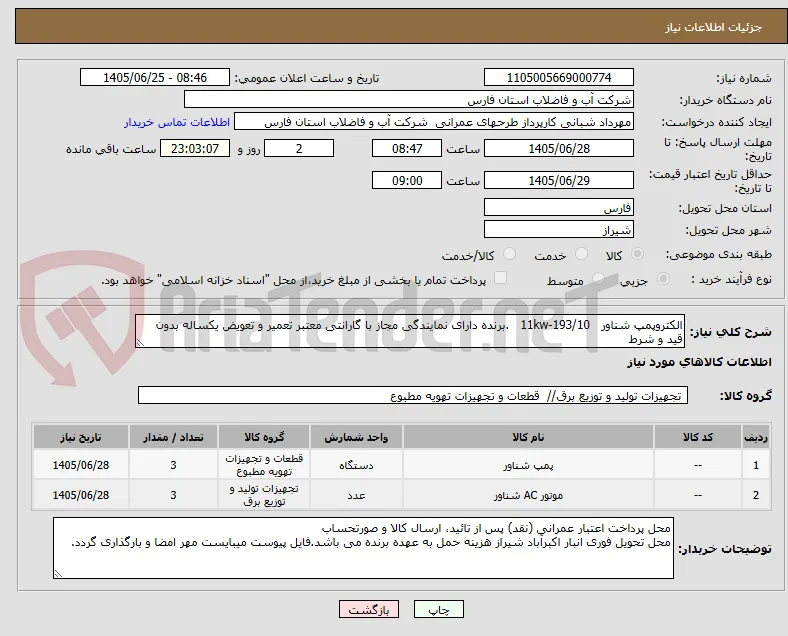
Task: Click the اطلاعات کالاهای مورد نیاز heading
Action: point(699,362)
